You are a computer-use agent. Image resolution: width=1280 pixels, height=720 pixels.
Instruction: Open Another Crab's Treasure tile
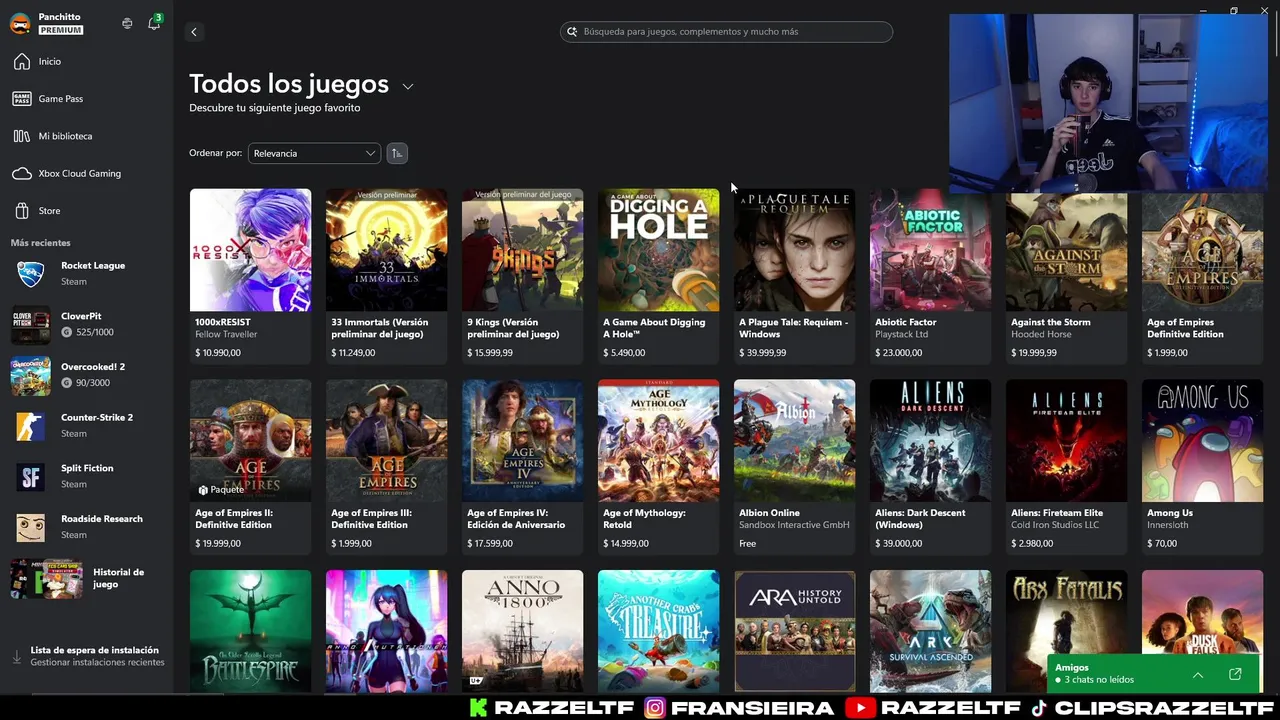point(658,631)
